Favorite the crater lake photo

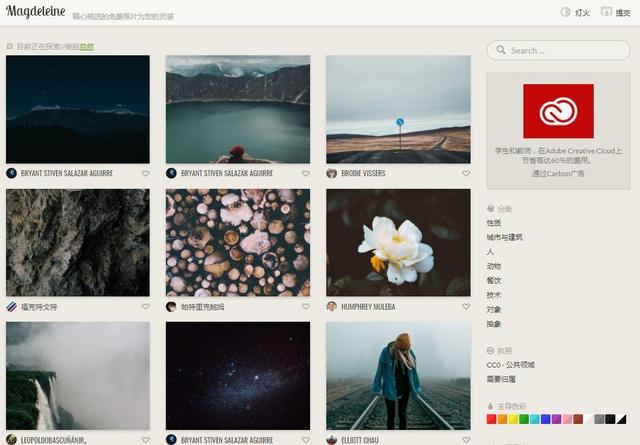tap(305, 173)
